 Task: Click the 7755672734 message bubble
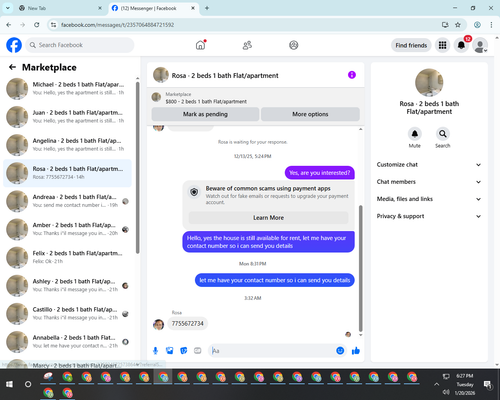pyautogui.click(x=187, y=324)
